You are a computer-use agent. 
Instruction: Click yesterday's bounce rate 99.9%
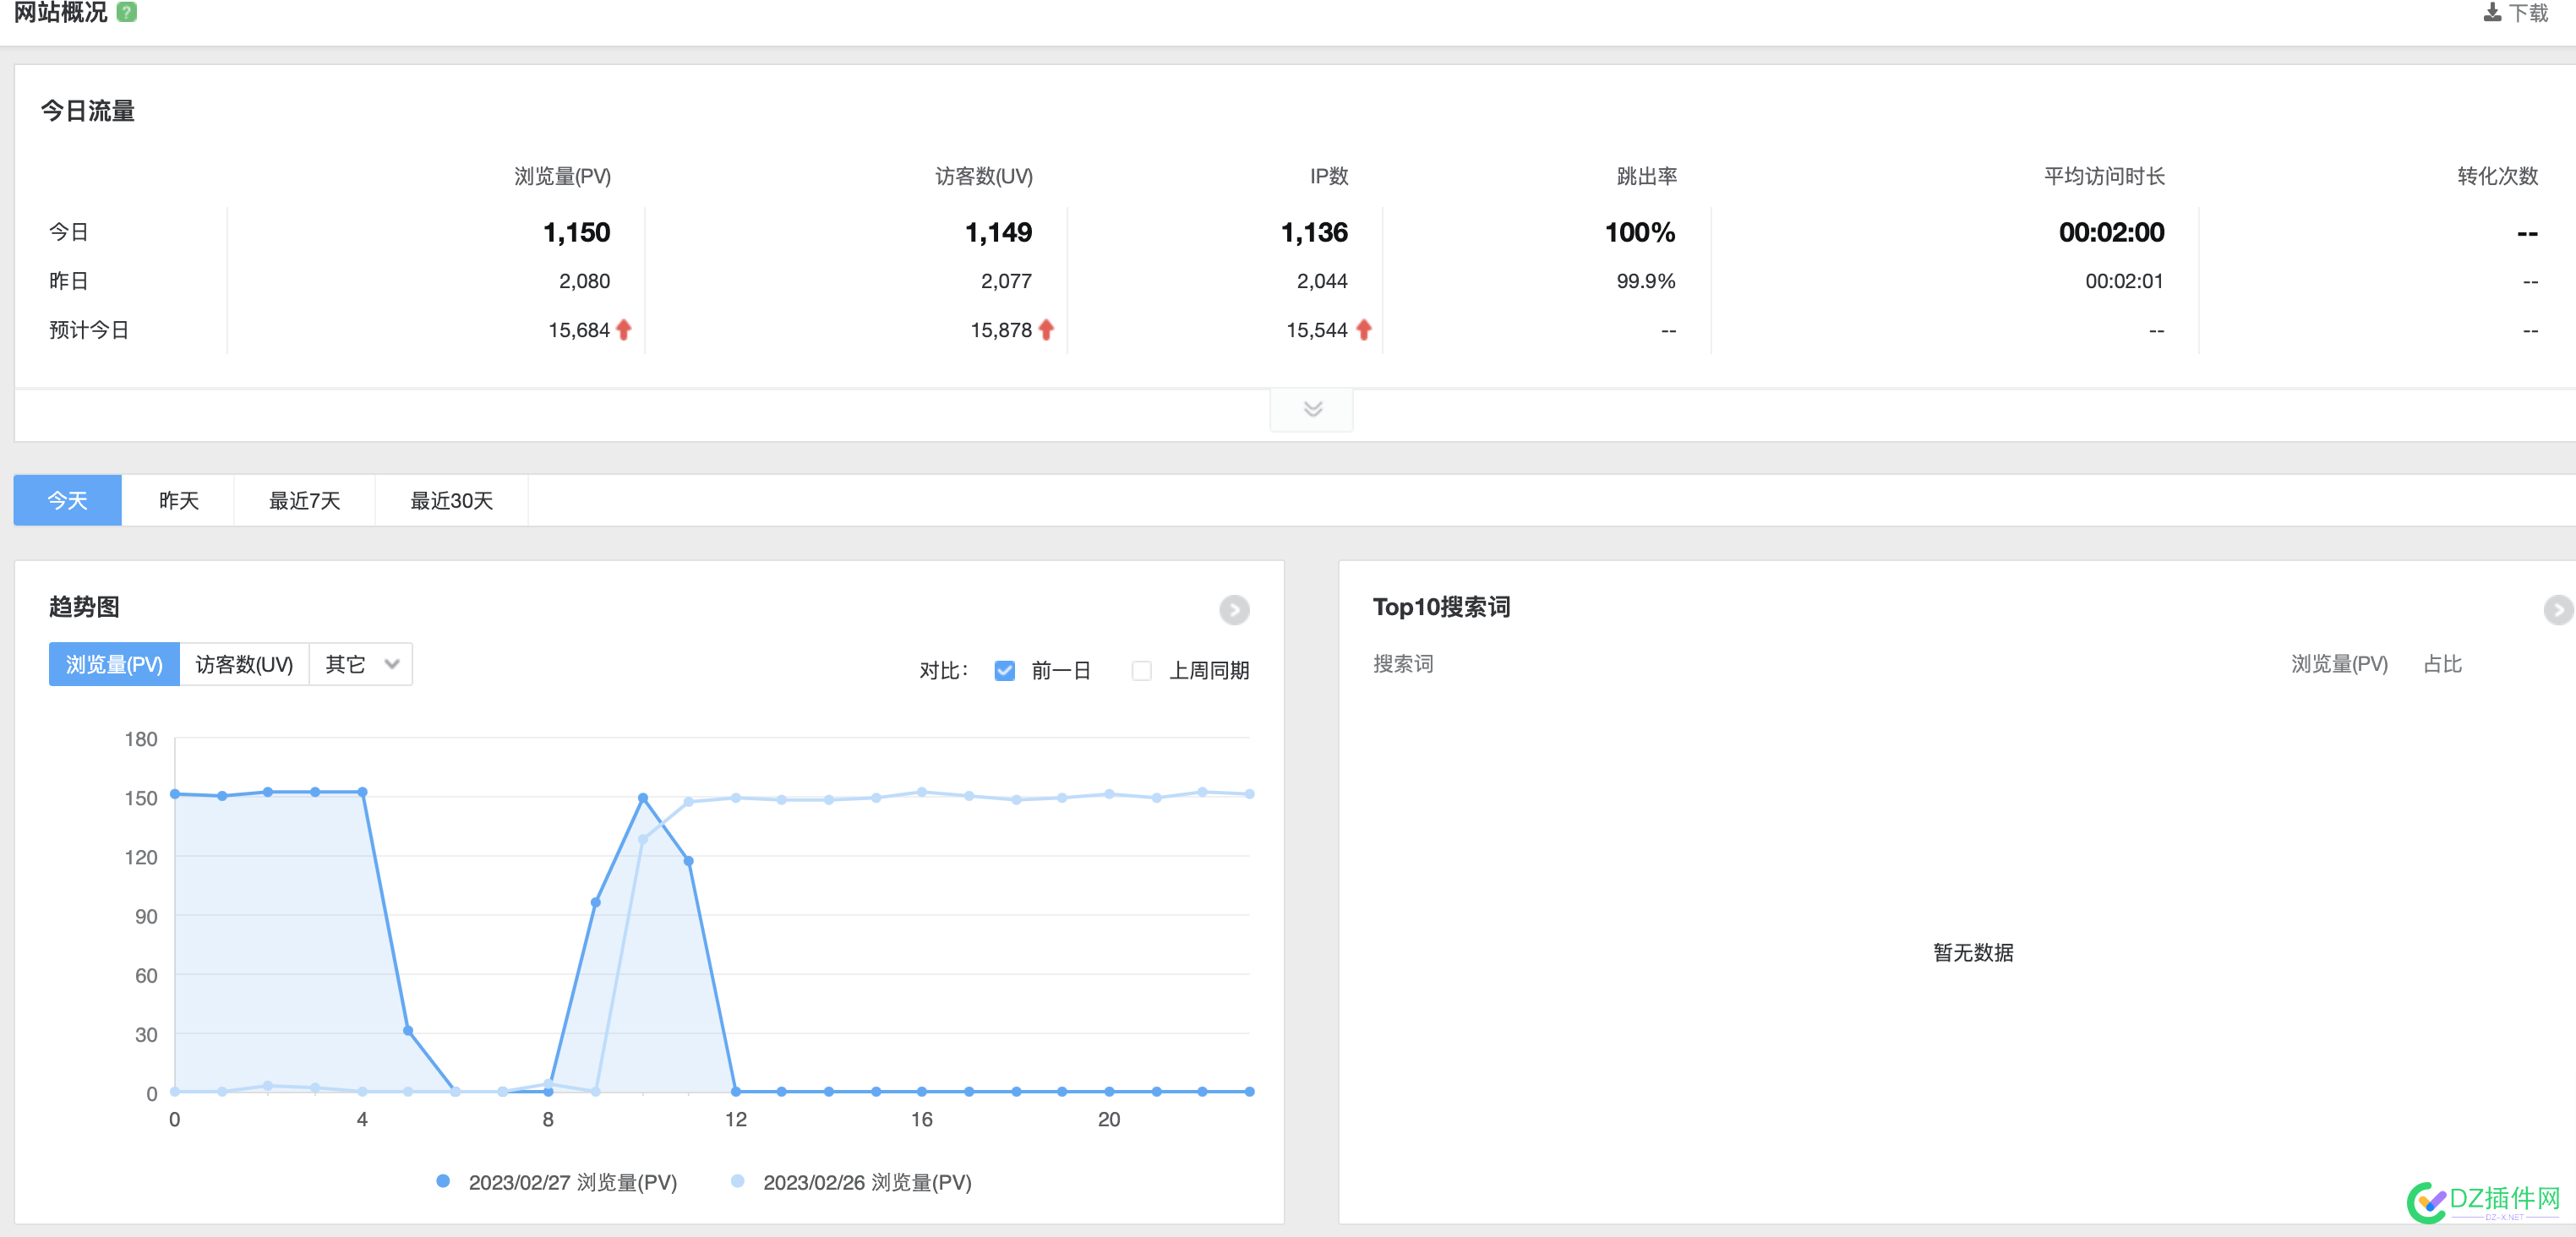click(1646, 281)
